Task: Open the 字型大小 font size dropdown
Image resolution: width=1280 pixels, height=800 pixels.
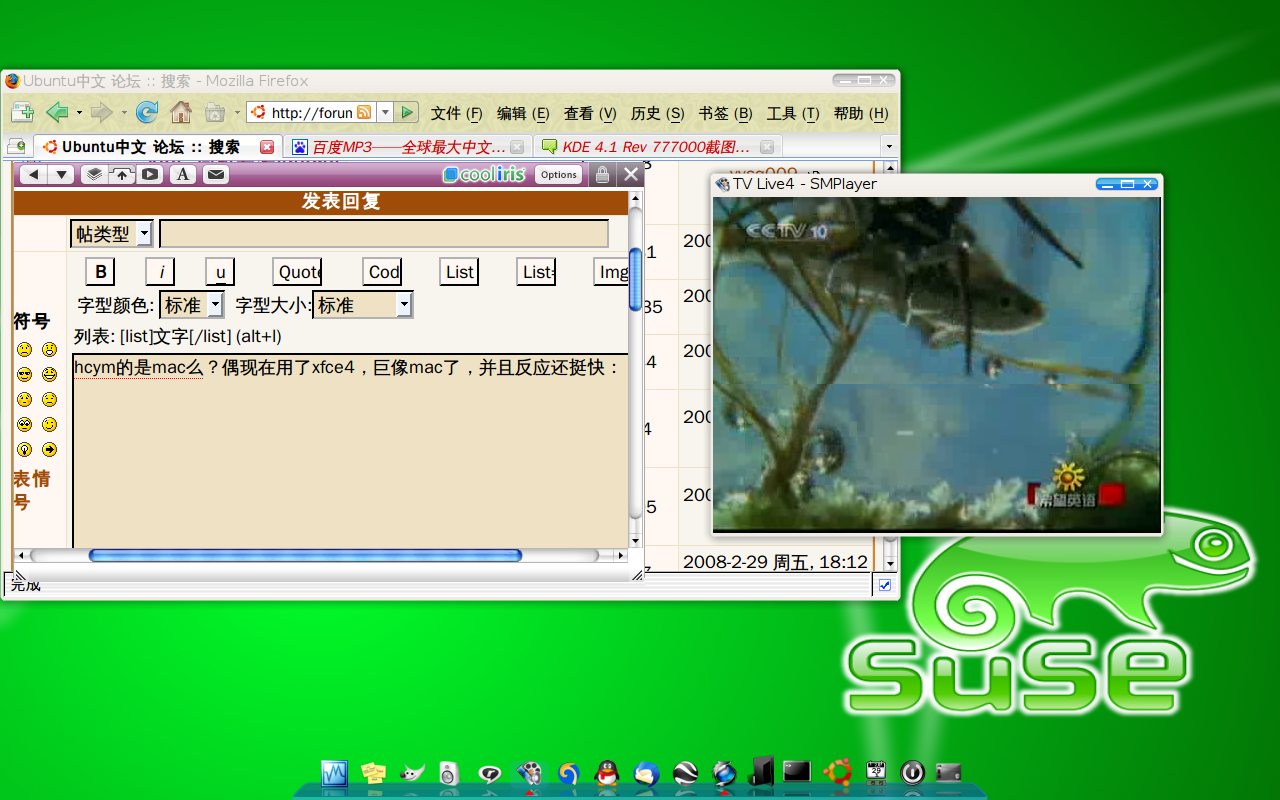Action: pos(363,305)
